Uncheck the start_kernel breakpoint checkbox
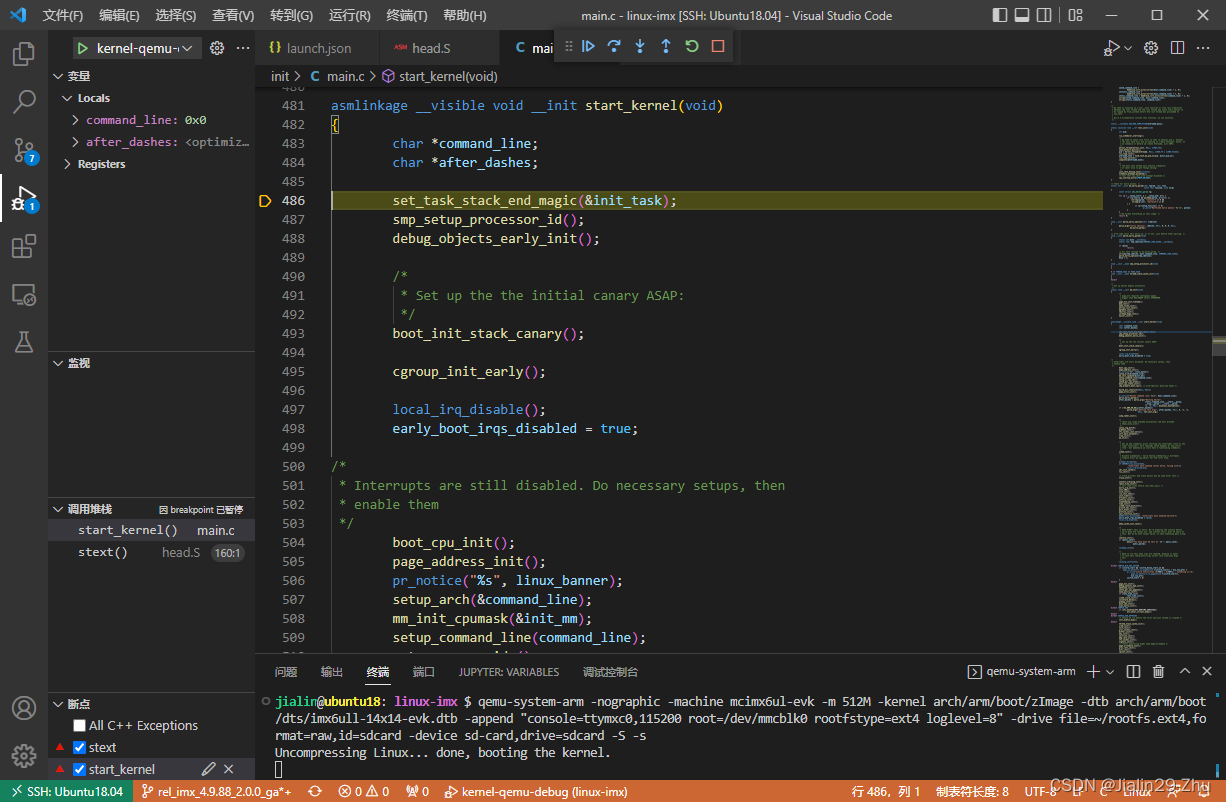Image resolution: width=1226 pixels, height=802 pixels. [79, 769]
